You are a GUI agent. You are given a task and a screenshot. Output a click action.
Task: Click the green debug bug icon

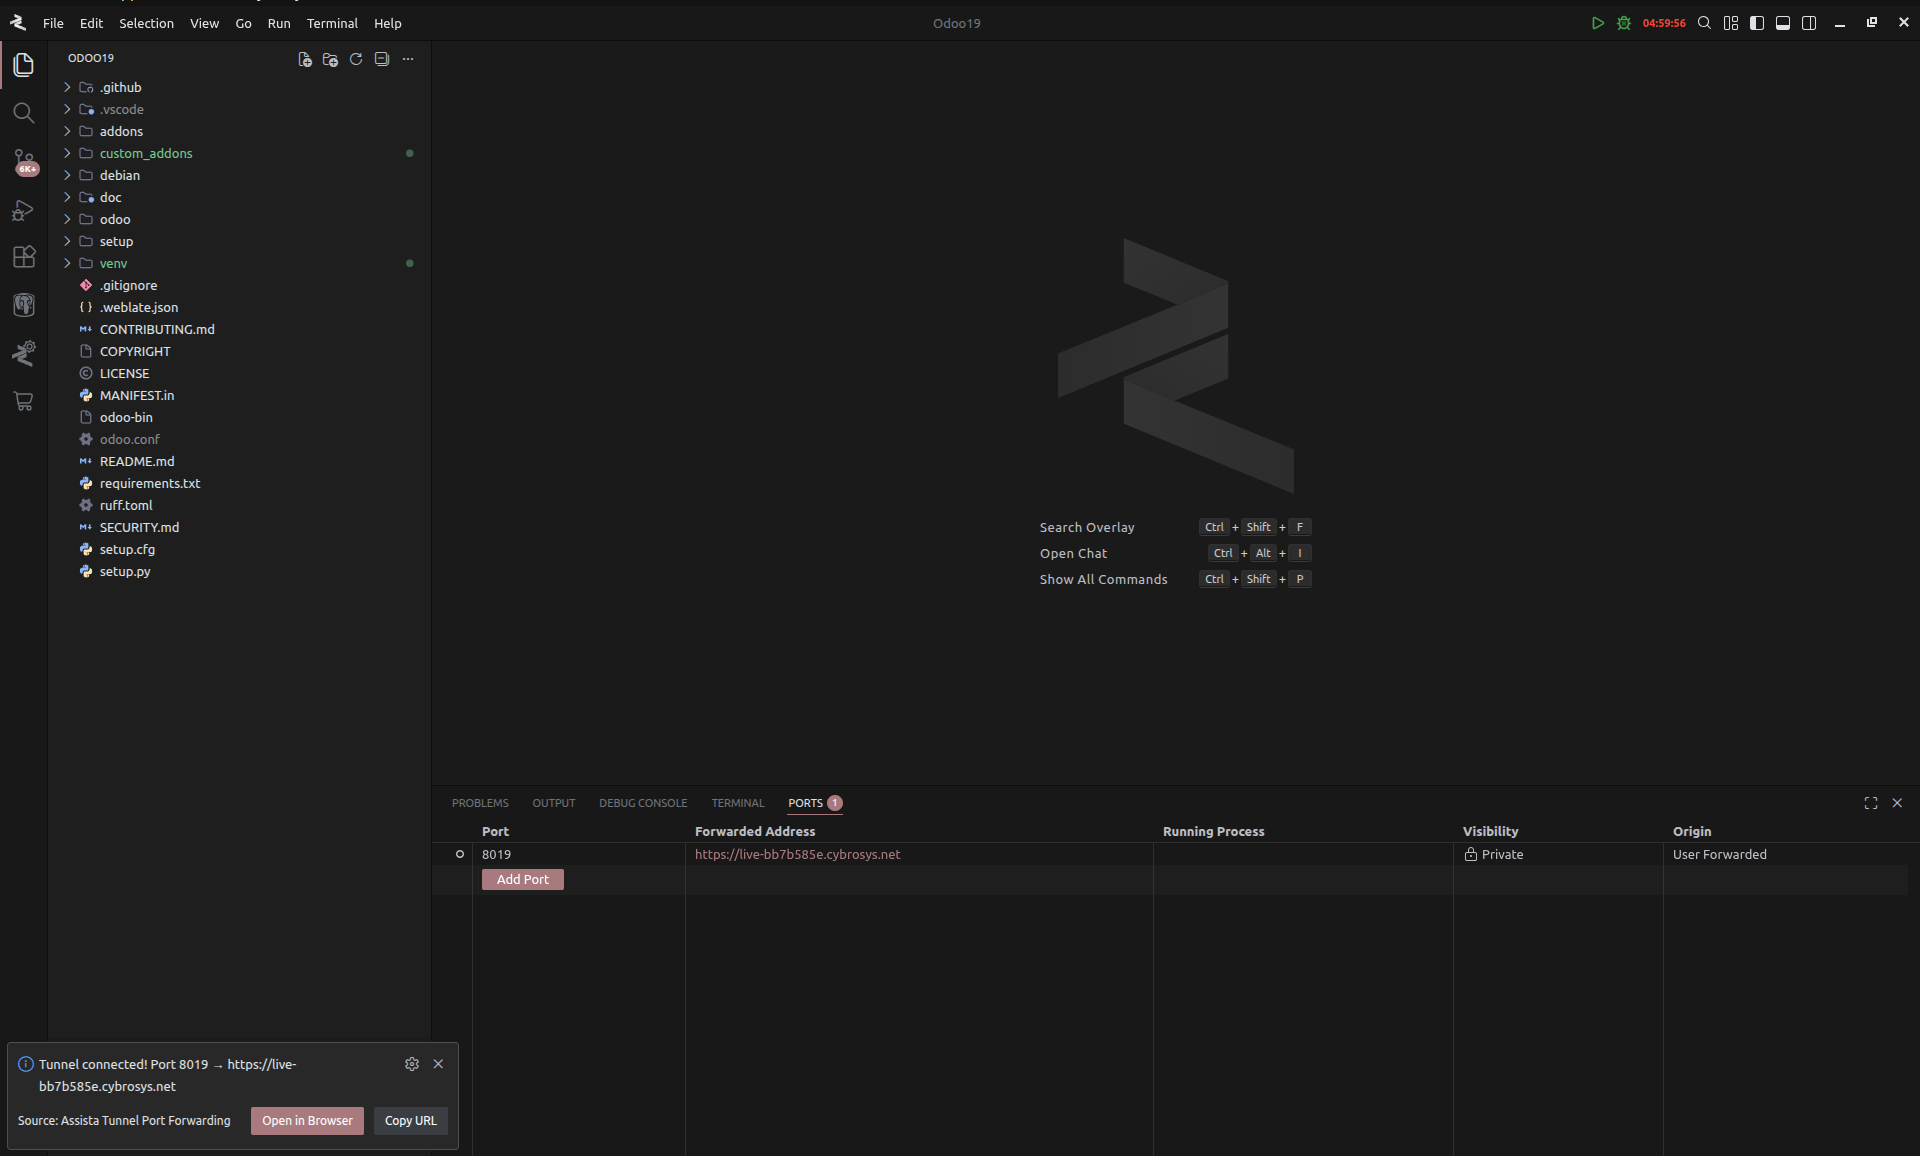(1624, 23)
